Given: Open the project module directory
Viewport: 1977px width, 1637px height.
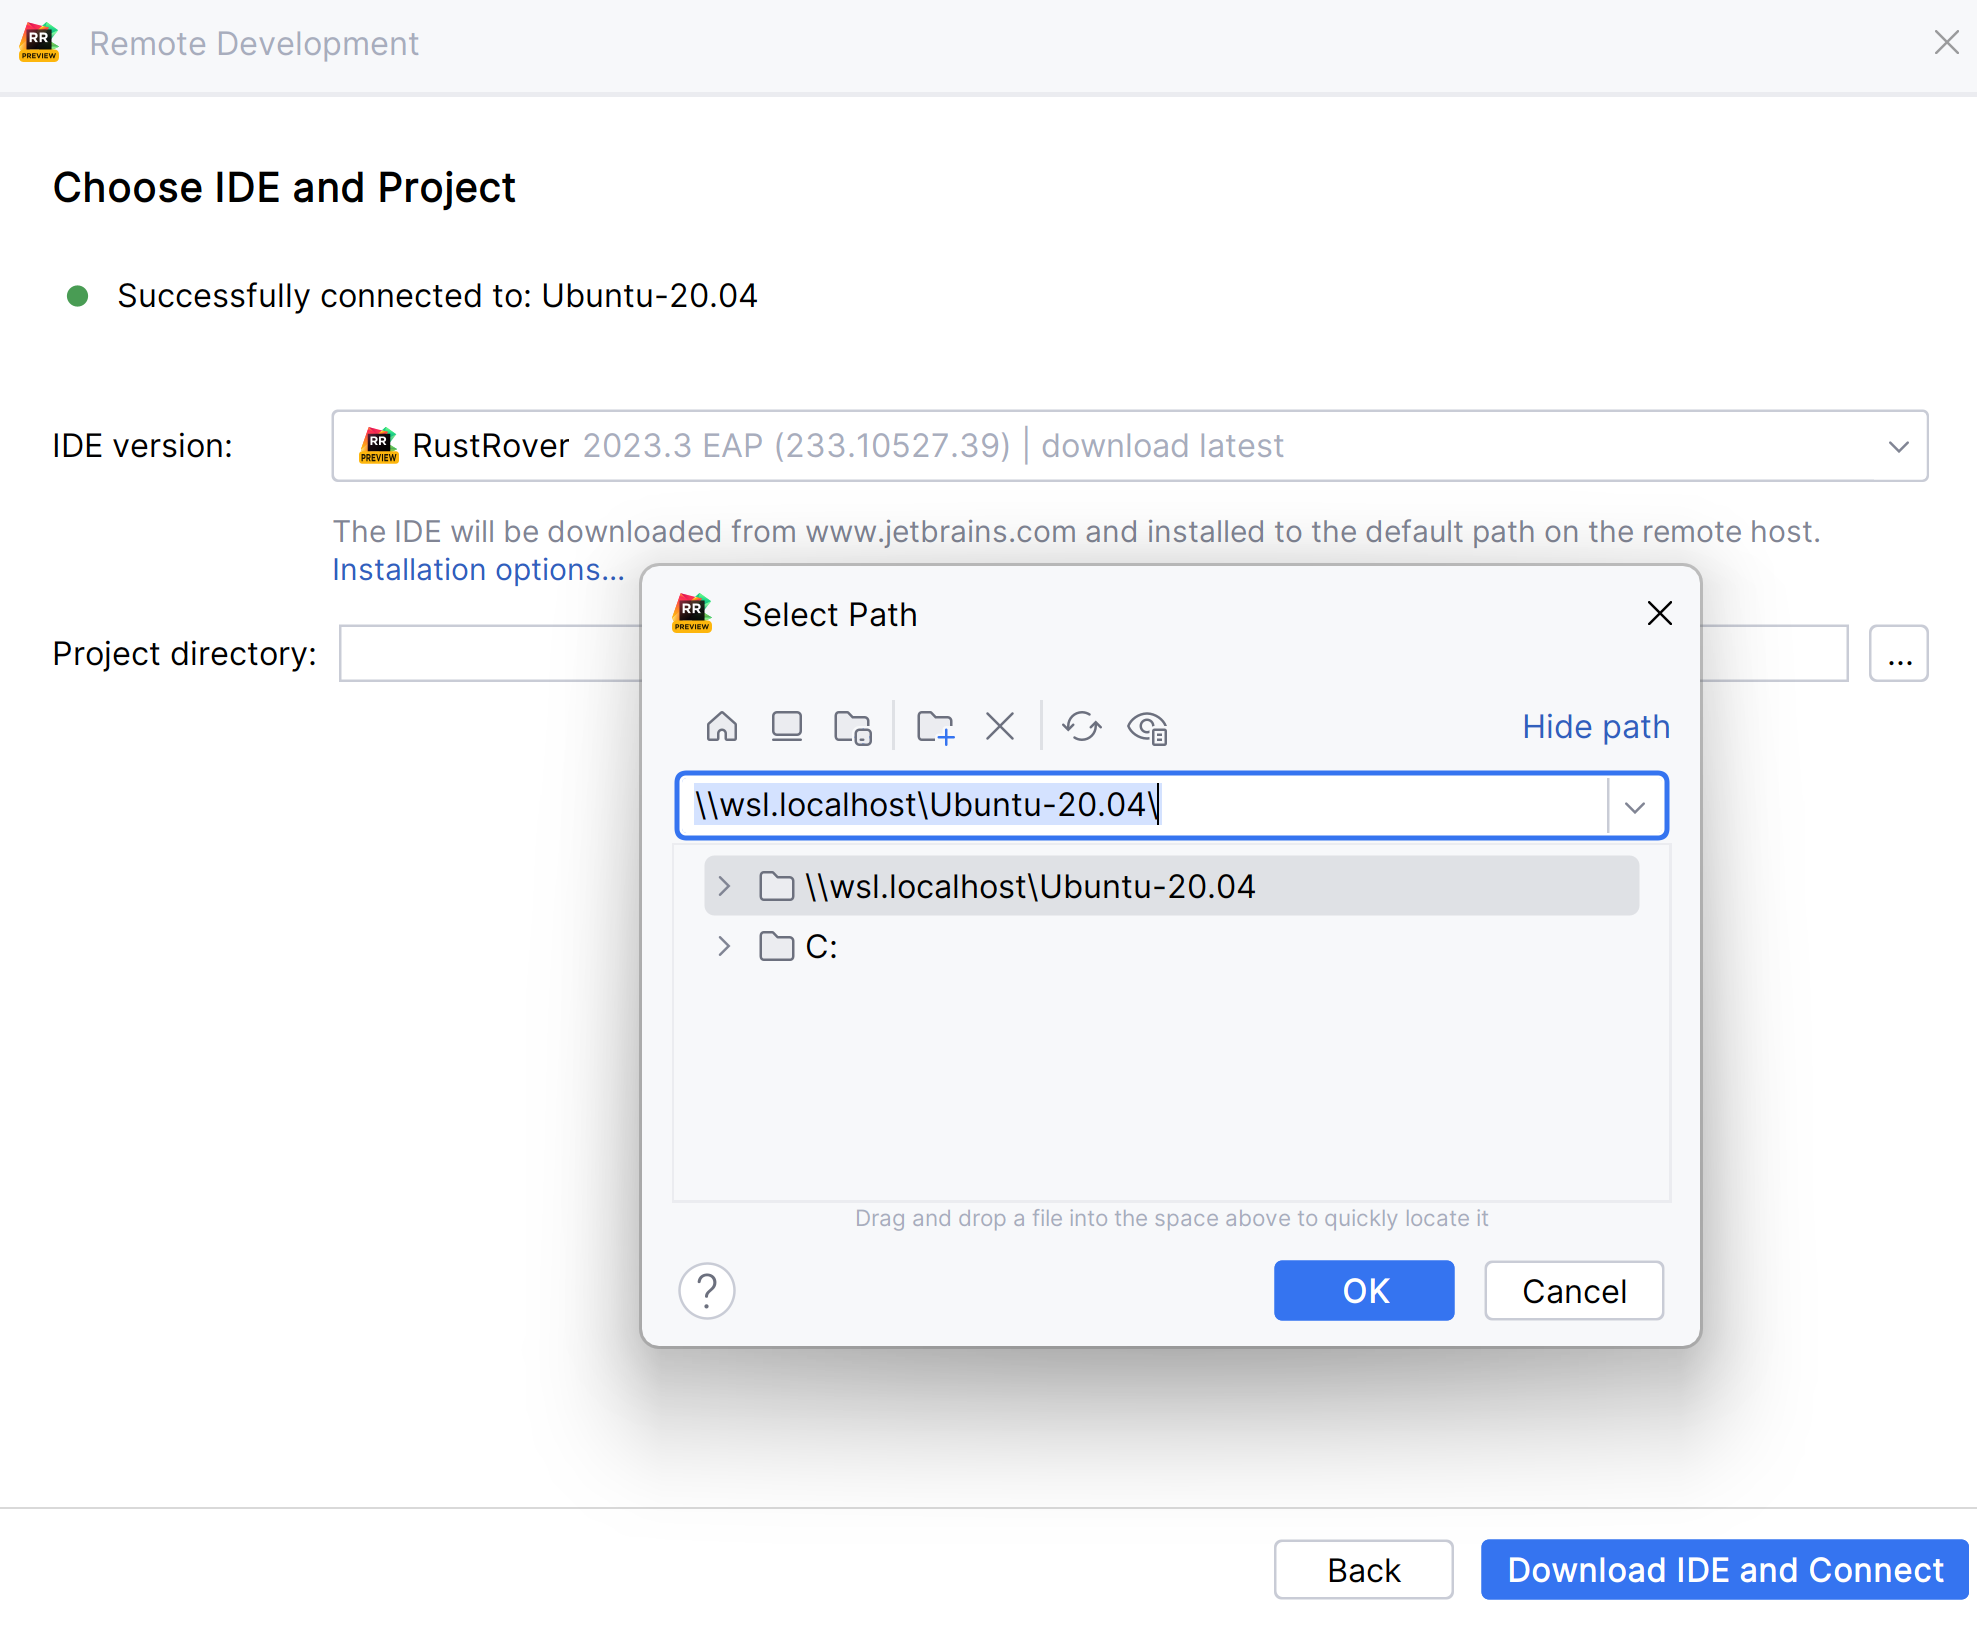Looking at the screenshot, I should pos(852,727).
